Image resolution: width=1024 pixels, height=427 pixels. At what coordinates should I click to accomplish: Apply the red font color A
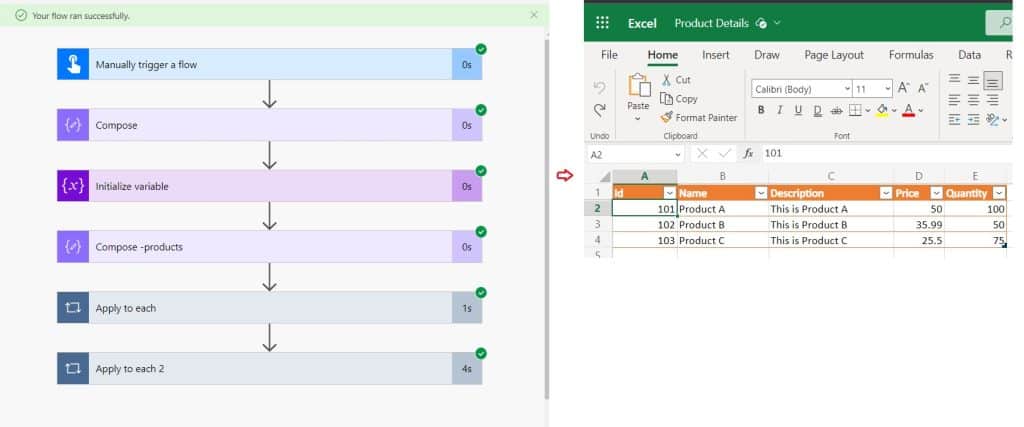[908, 110]
